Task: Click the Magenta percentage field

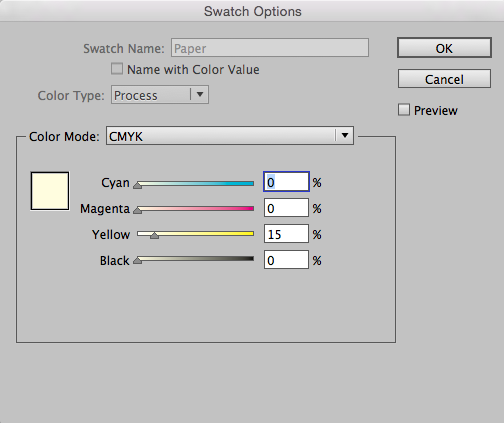Action: click(x=286, y=208)
